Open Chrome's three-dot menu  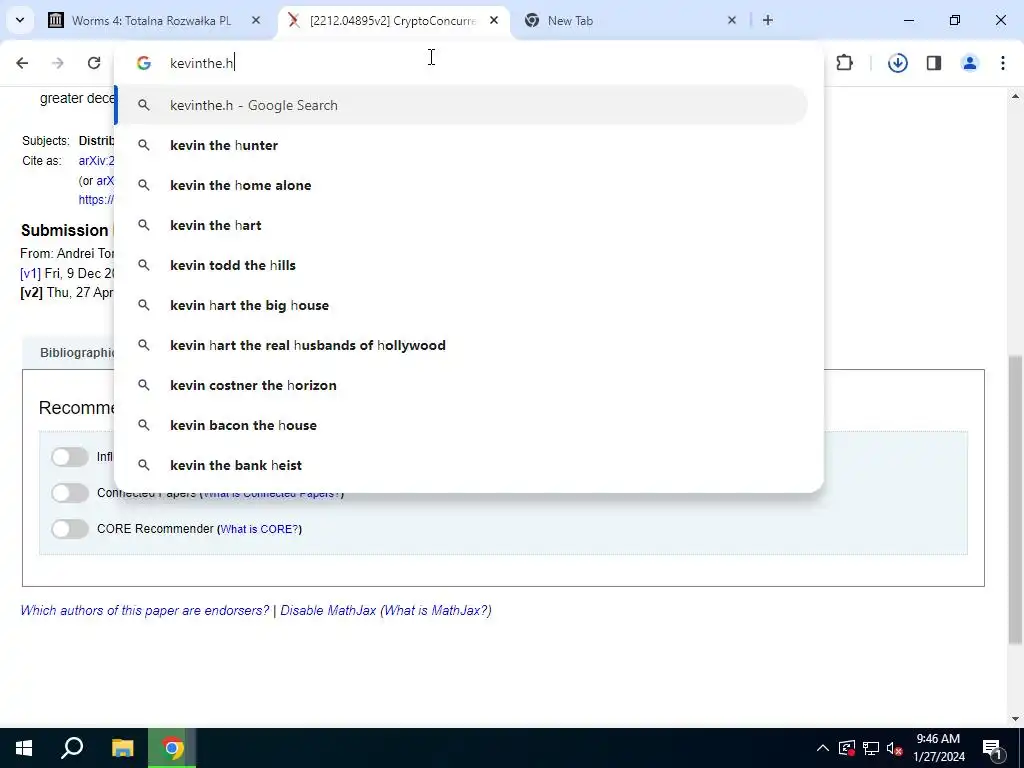point(1003,63)
